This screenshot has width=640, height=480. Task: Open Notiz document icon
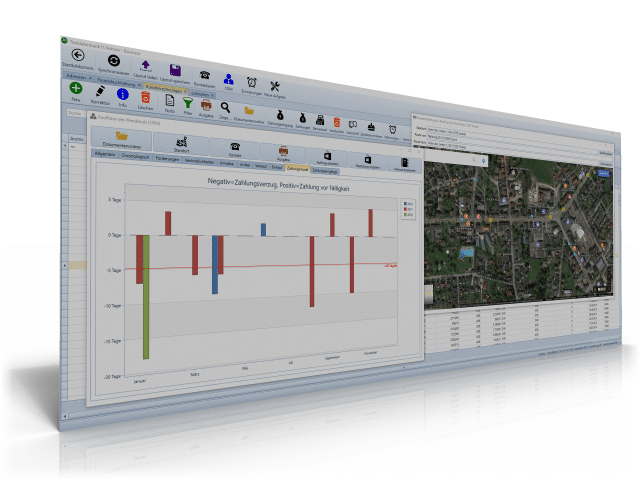(x=169, y=100)
